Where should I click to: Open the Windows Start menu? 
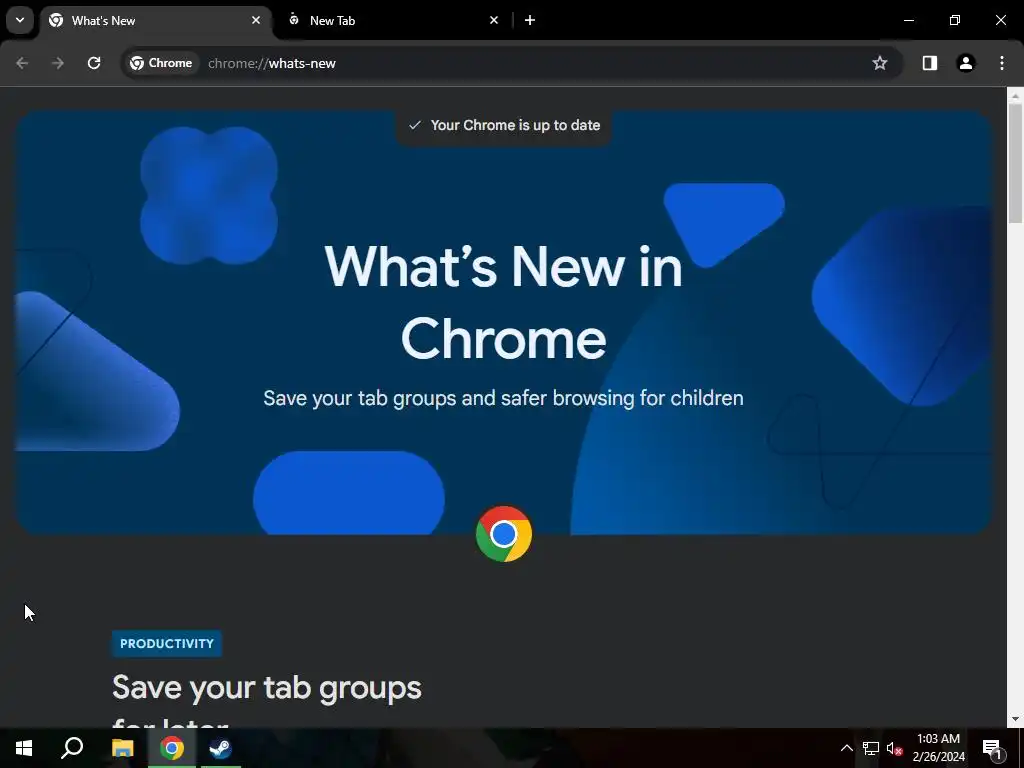(x=24, y=748)
